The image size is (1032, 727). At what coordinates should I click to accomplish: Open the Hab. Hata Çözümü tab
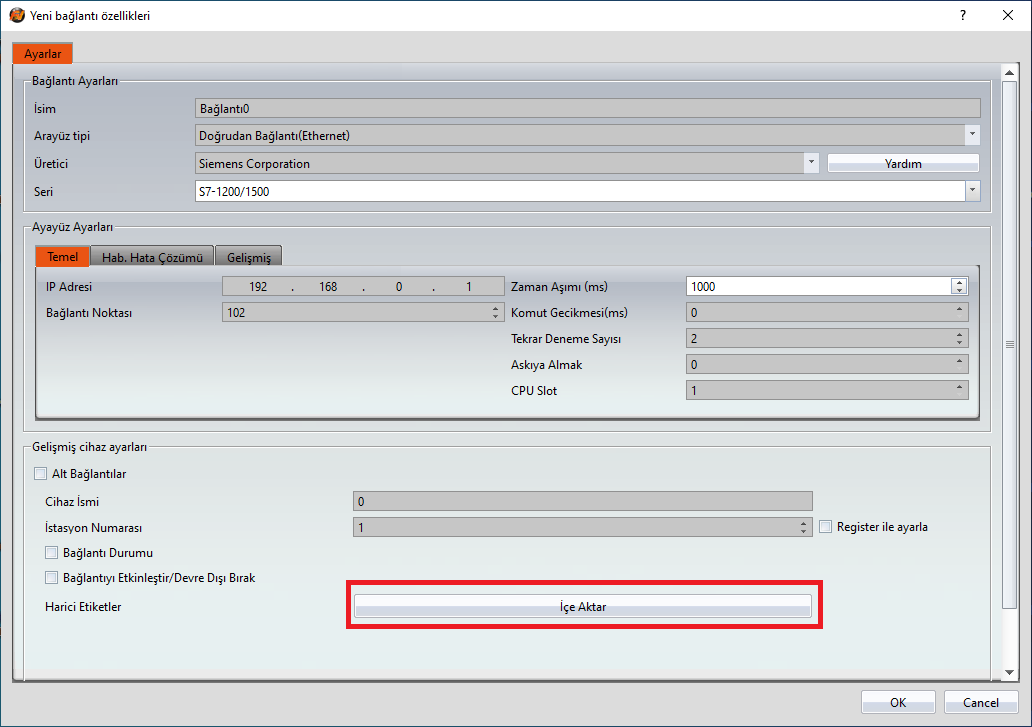[151, 256]
